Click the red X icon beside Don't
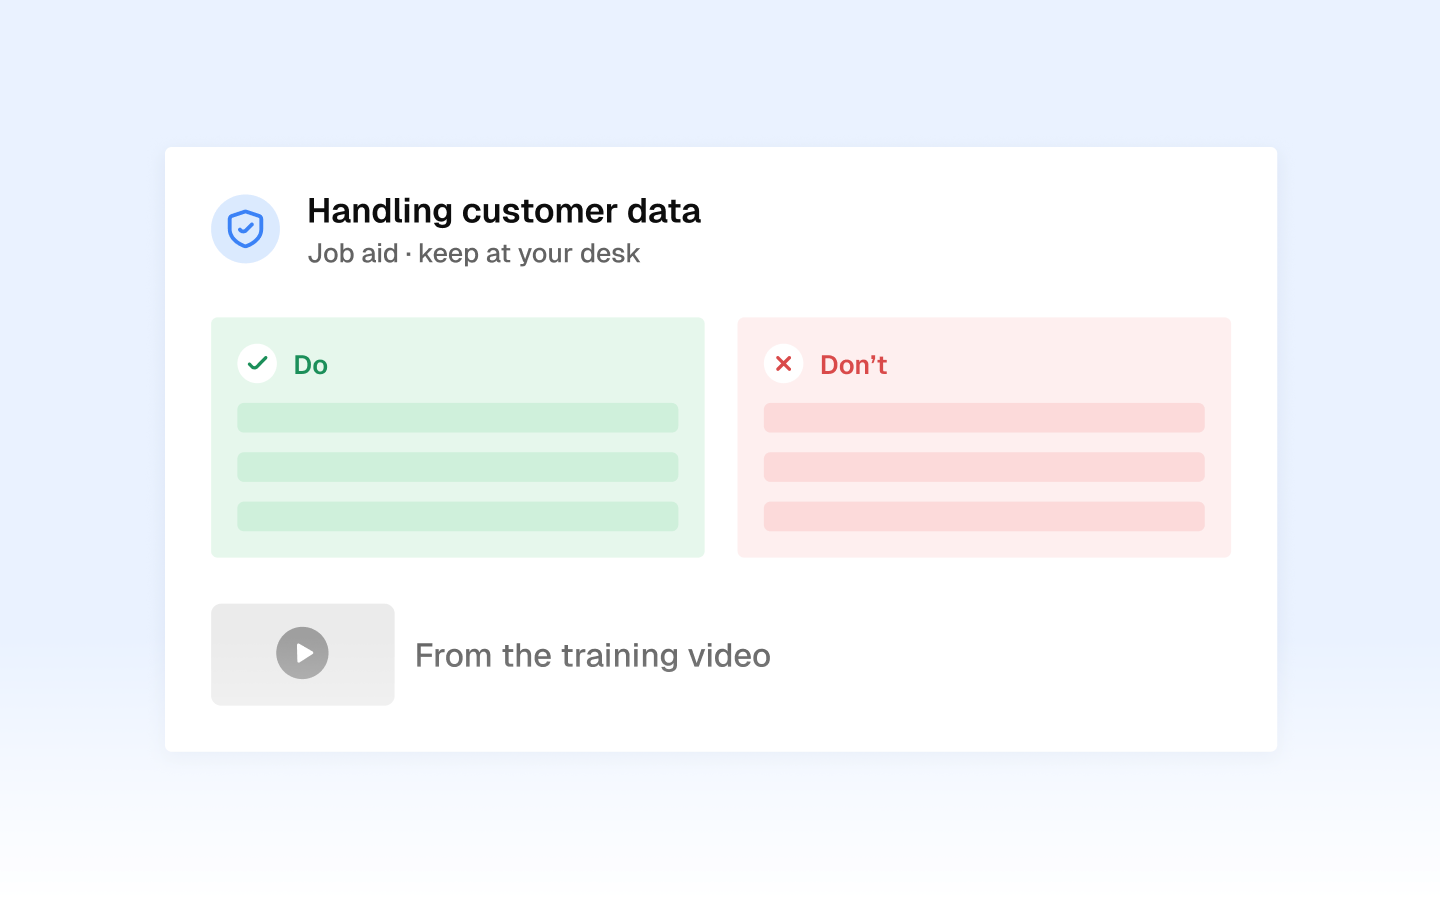This screenshot has width=1440, height=900. [783, 363]
